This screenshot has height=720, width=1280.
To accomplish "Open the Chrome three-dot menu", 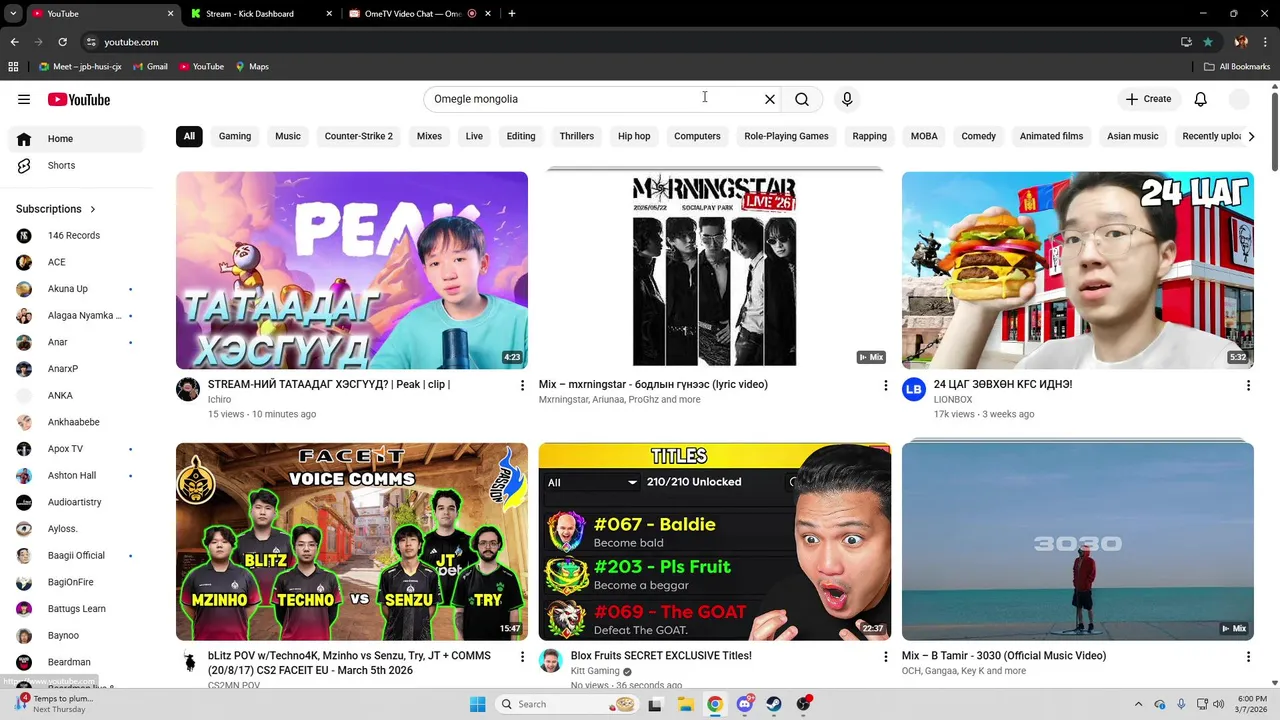I will click(1266, 42).
